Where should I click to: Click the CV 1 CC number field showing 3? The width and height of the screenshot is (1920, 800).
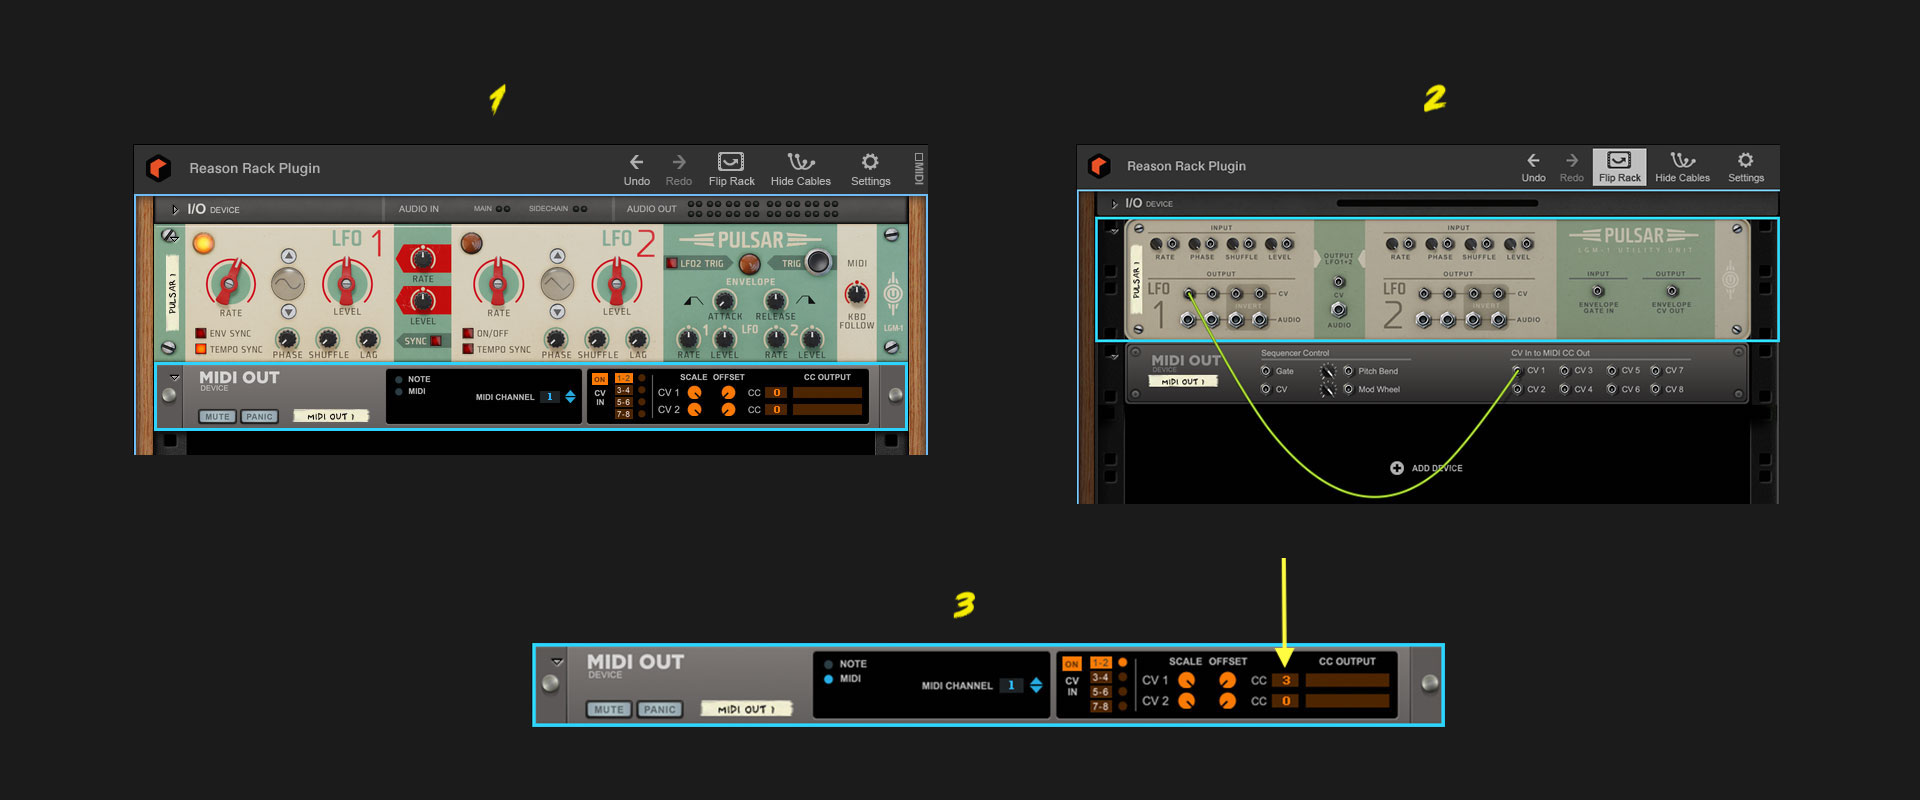(x=1285, y=680)
